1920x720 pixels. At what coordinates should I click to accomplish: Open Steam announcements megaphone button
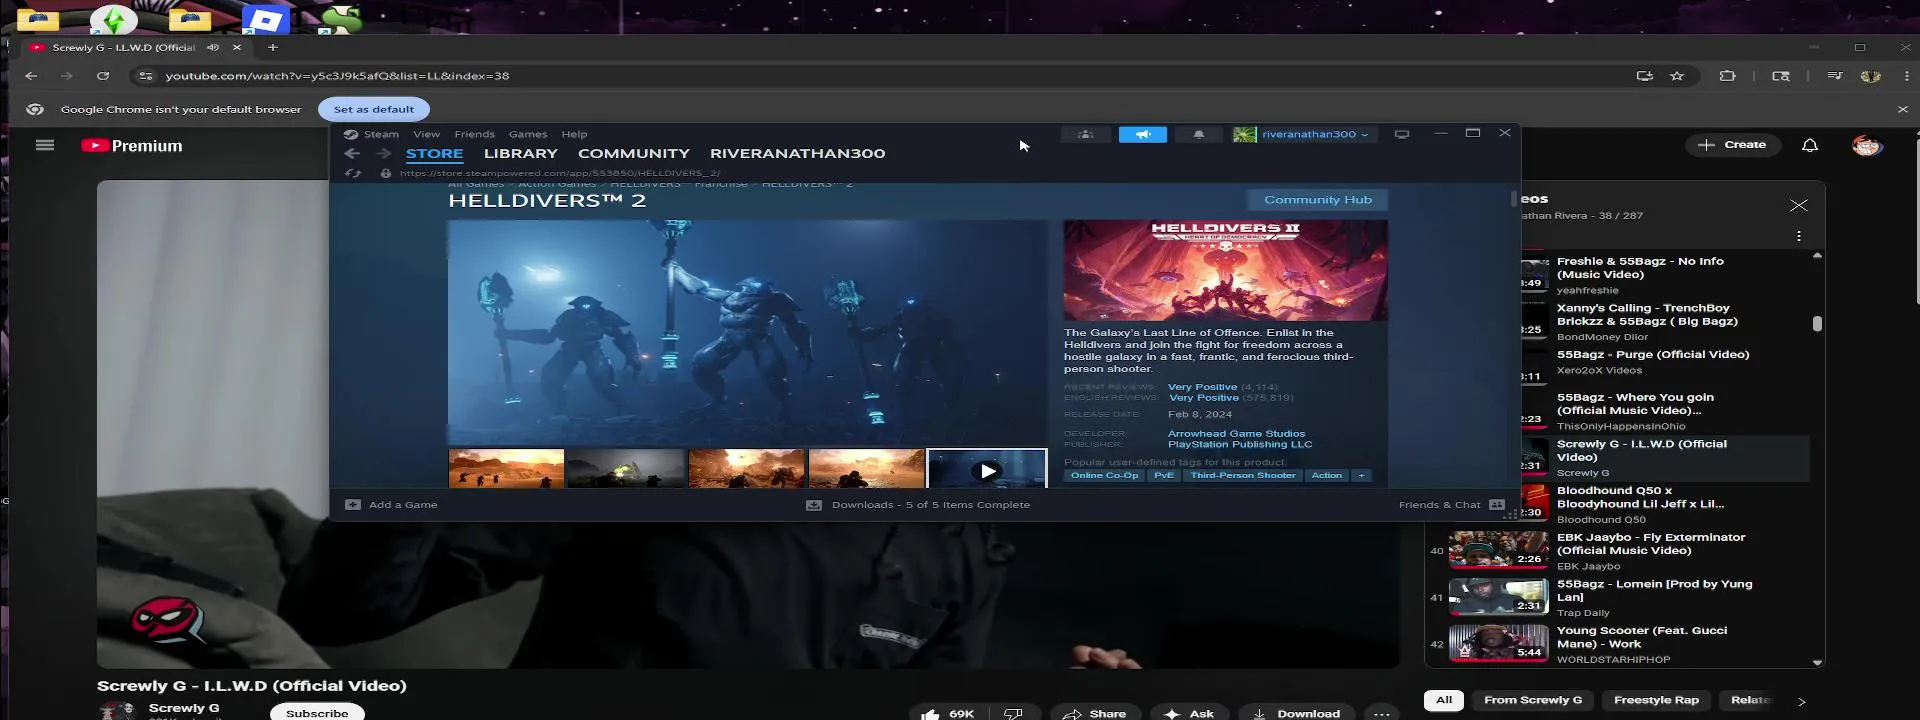click(1142, 134)
